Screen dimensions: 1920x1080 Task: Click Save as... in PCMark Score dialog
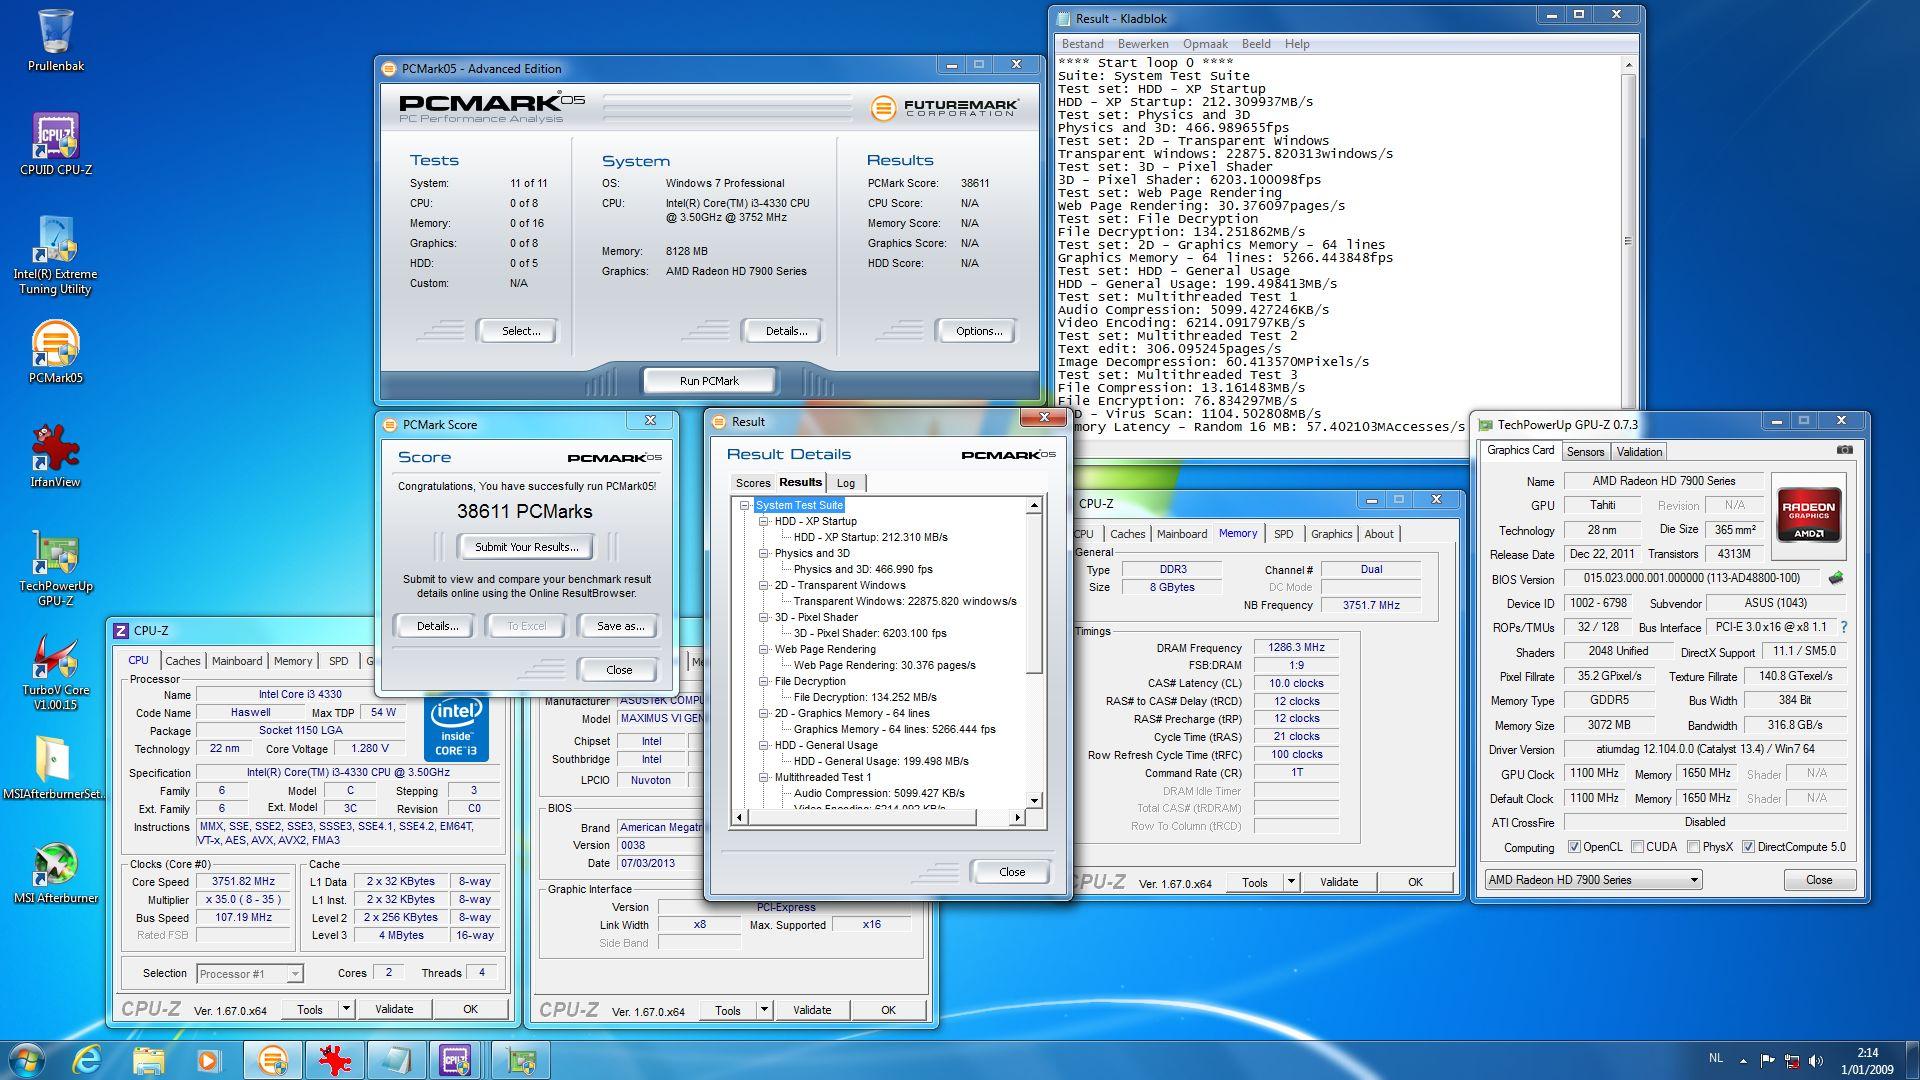click(620, 626)
